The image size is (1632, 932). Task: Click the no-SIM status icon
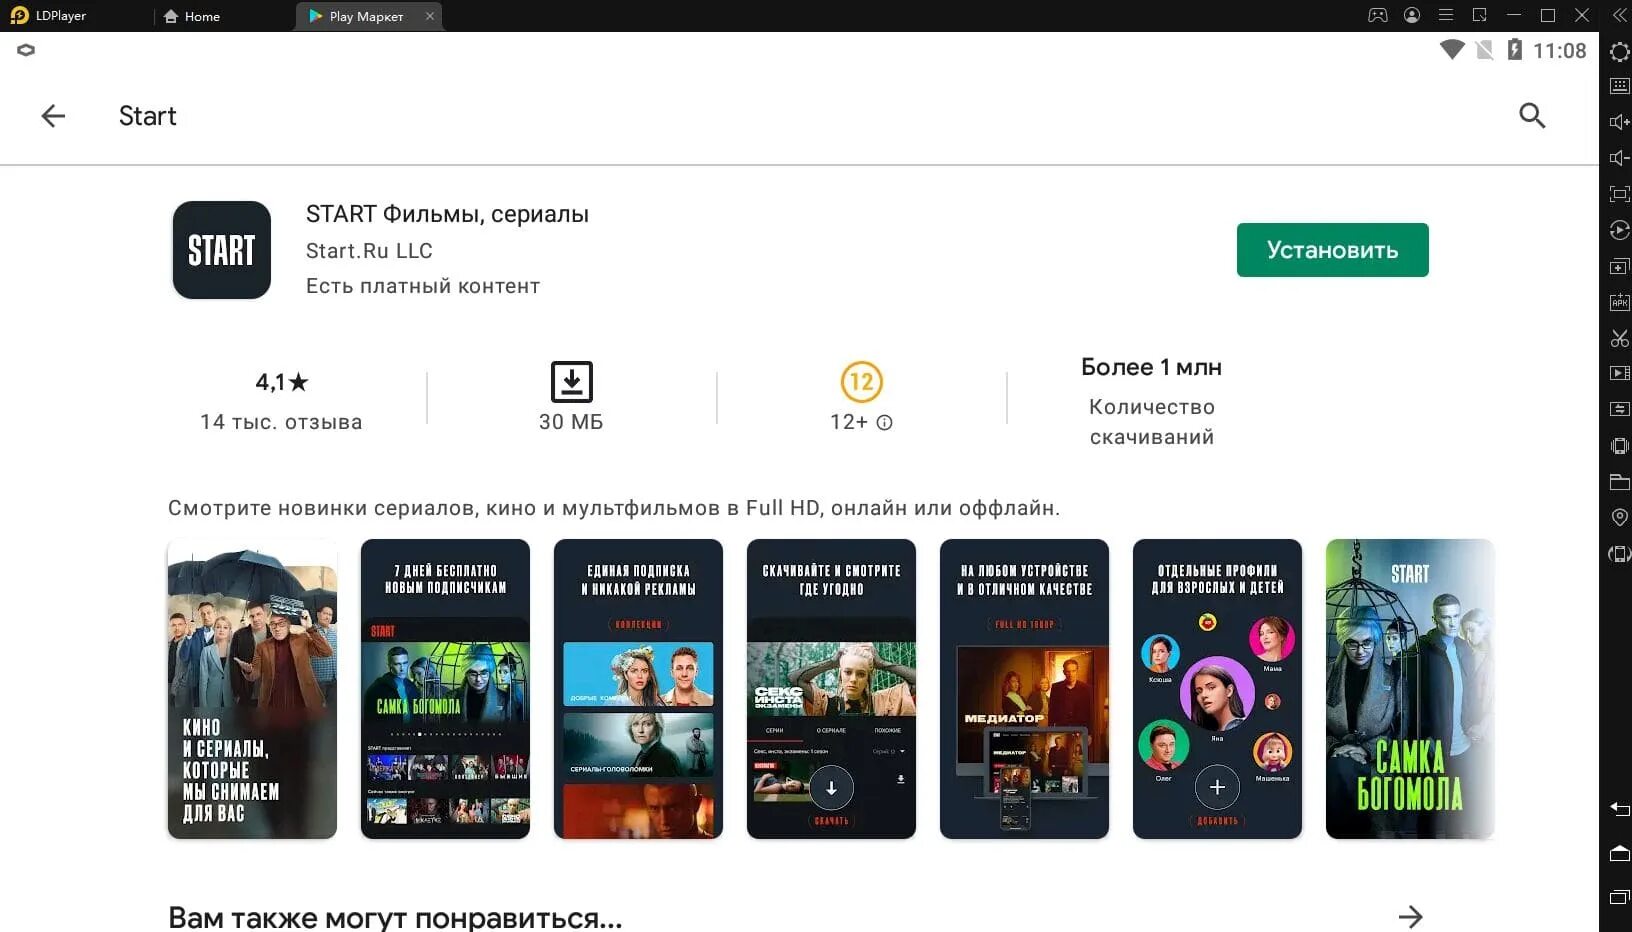tap(1485, 50)
